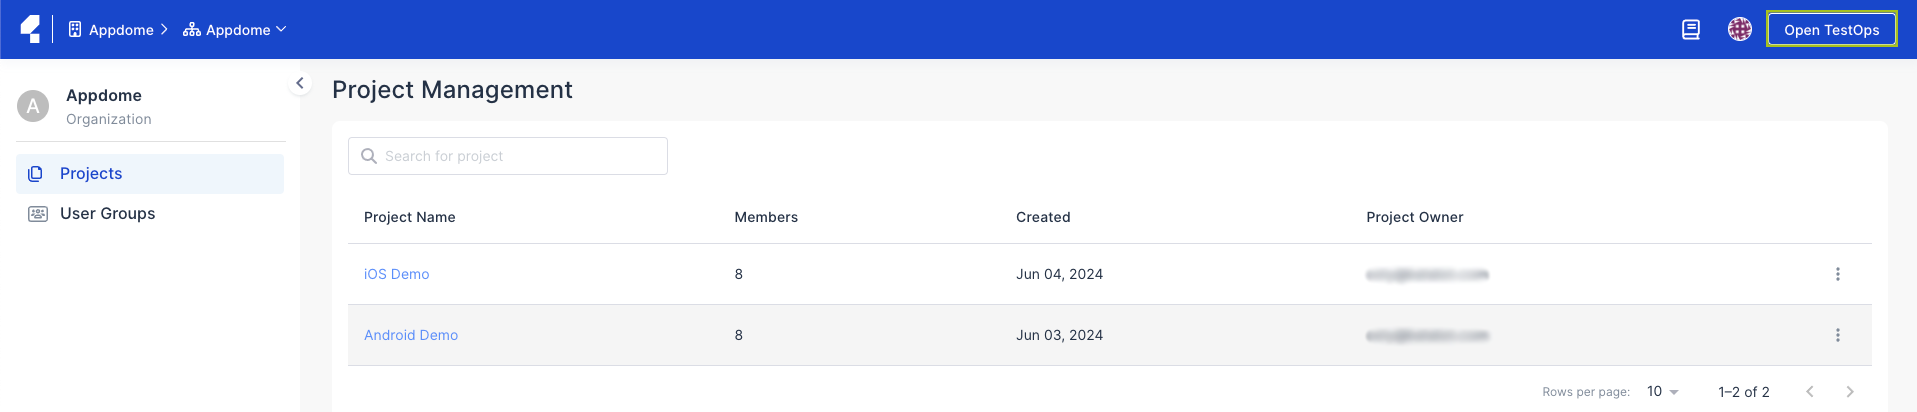Open the more options menu for iOS Demo
Screen dimensions: 1917x412
pos(1837,274)
